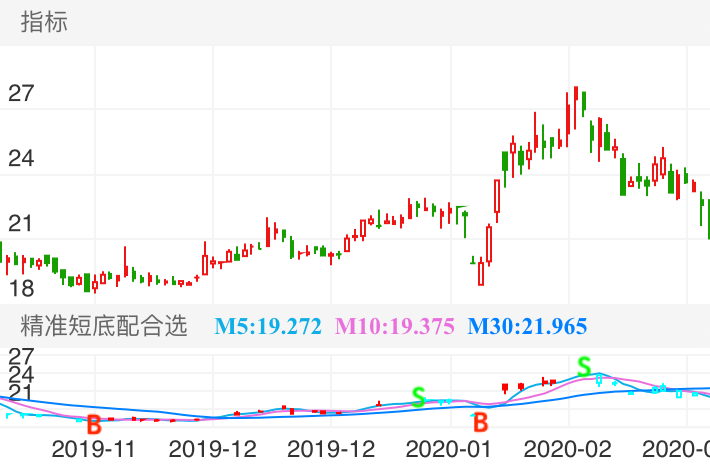Click the blue M30:21.965 label
The width and height of the screenshot is (710, 472).
point(527,326)
